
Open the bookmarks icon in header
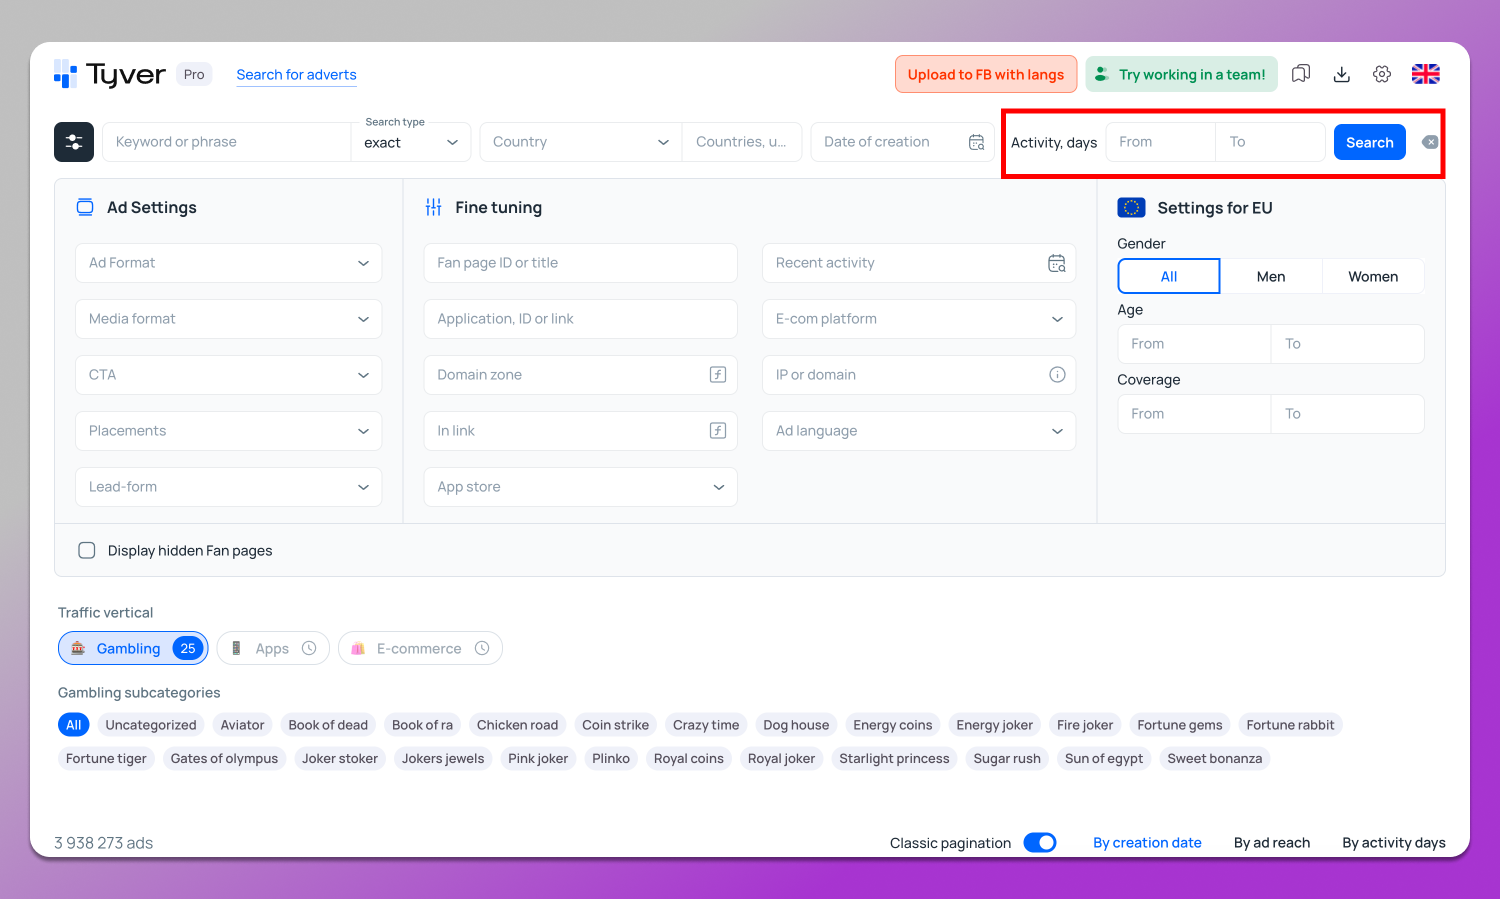point(1300,74)
